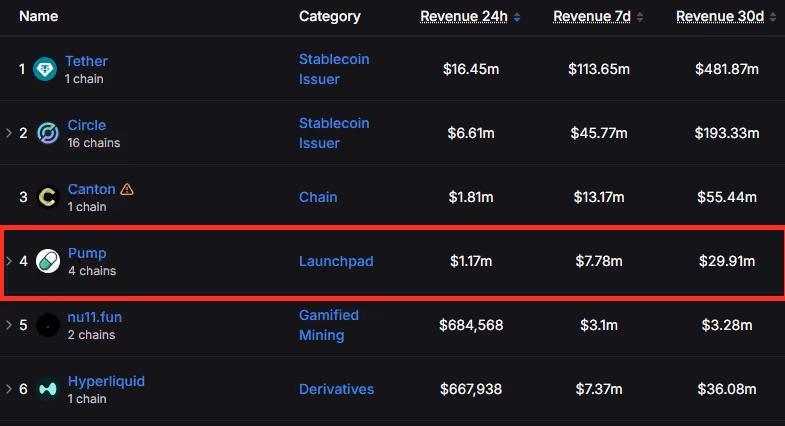Expand the Hyperliquid row chevron
This screenshot has width=785, height=426.
click(x=9, y=389)
